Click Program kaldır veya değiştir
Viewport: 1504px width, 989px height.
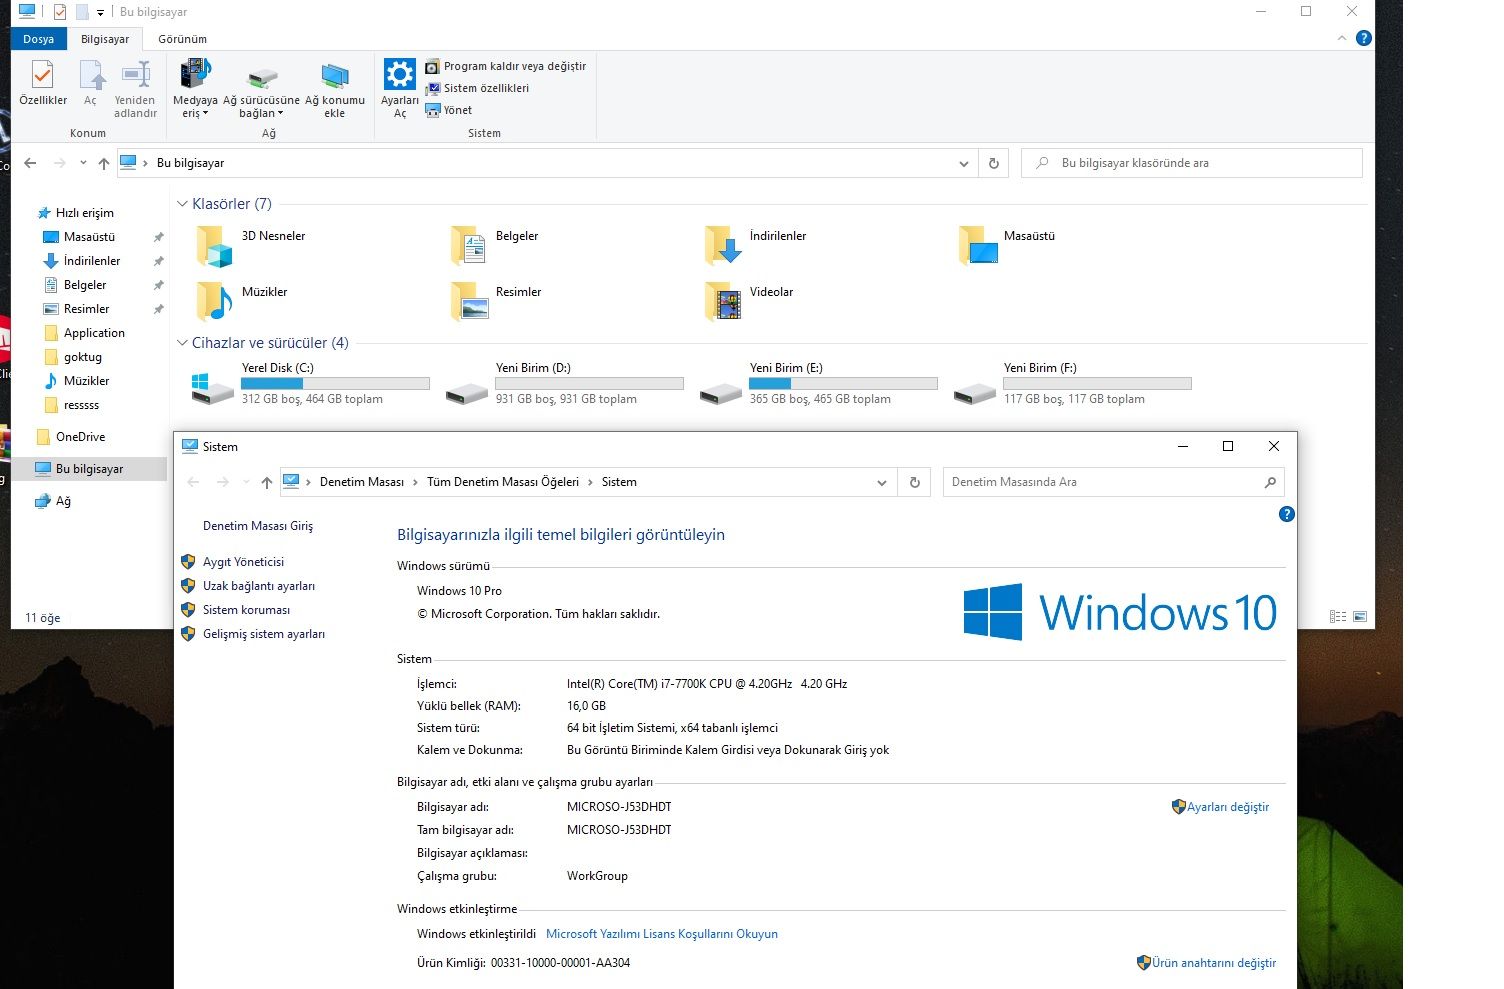pos(505,66)
